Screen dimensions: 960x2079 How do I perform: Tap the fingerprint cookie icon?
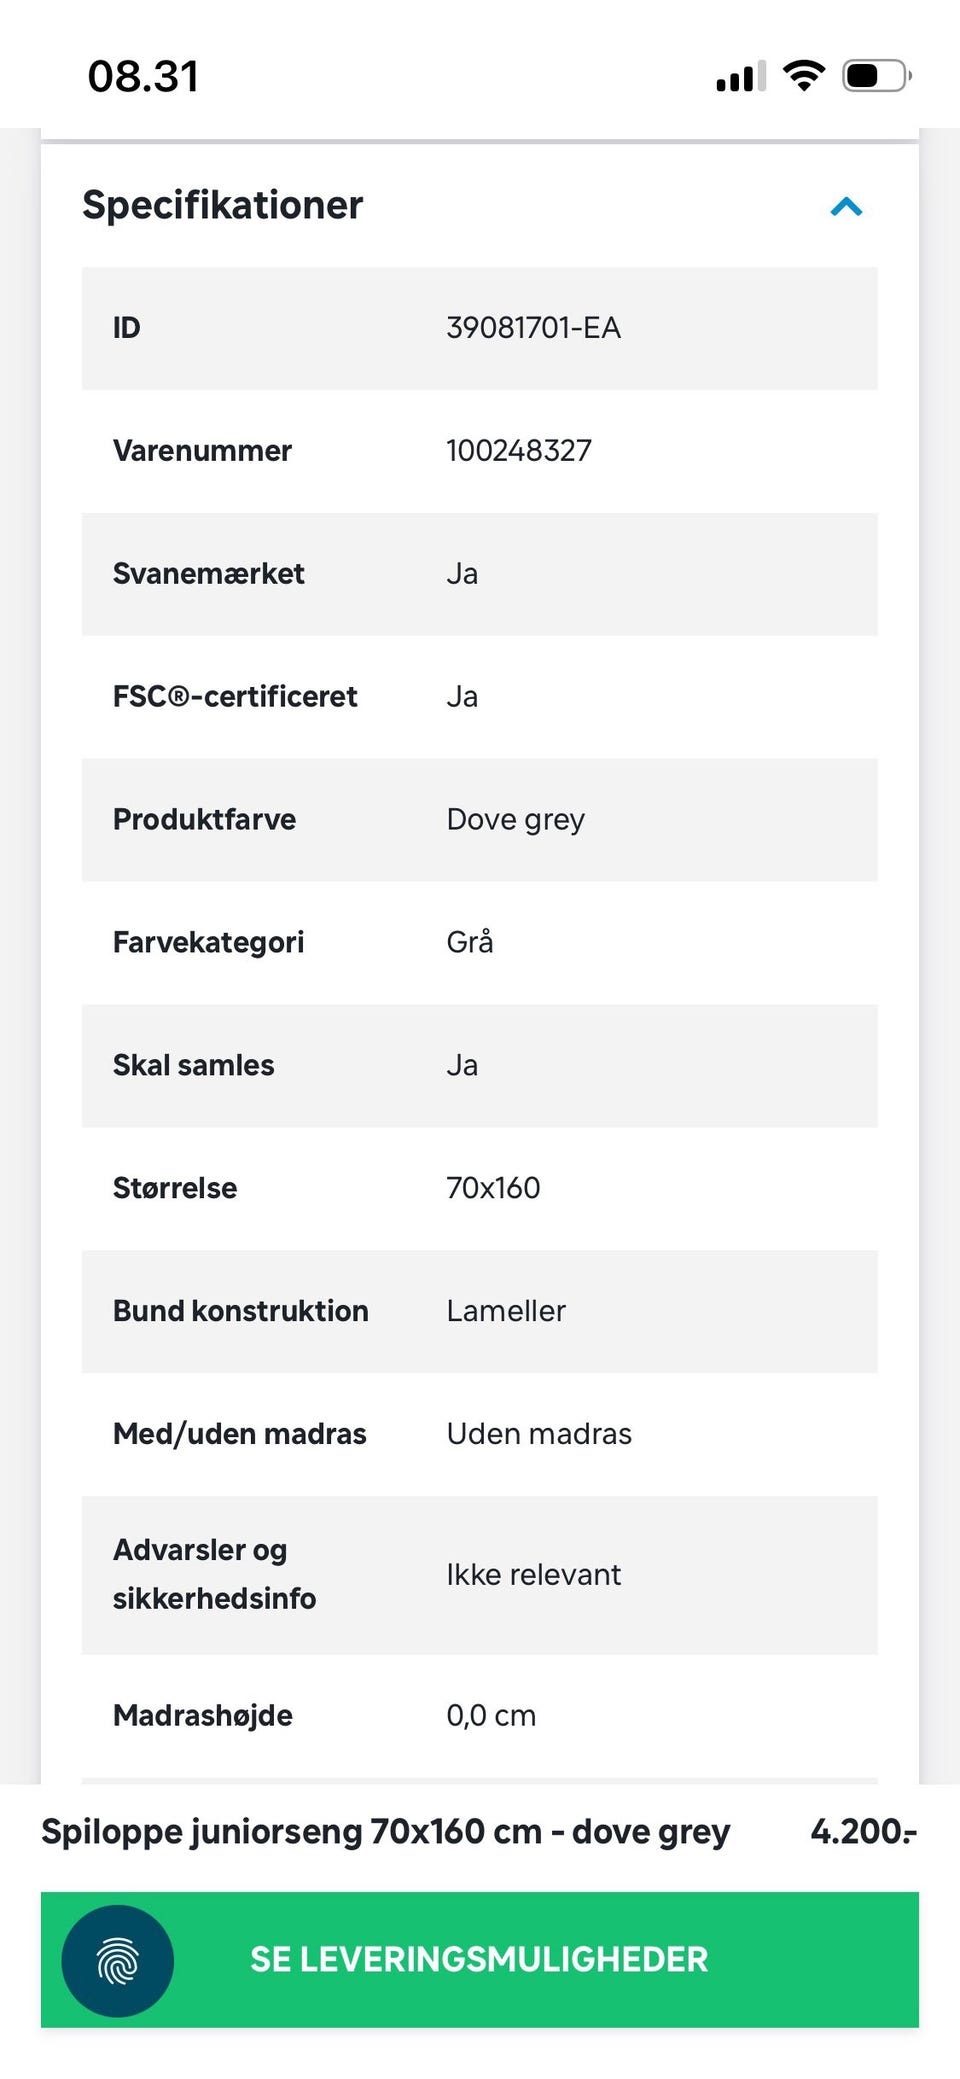coord(118,1960)
